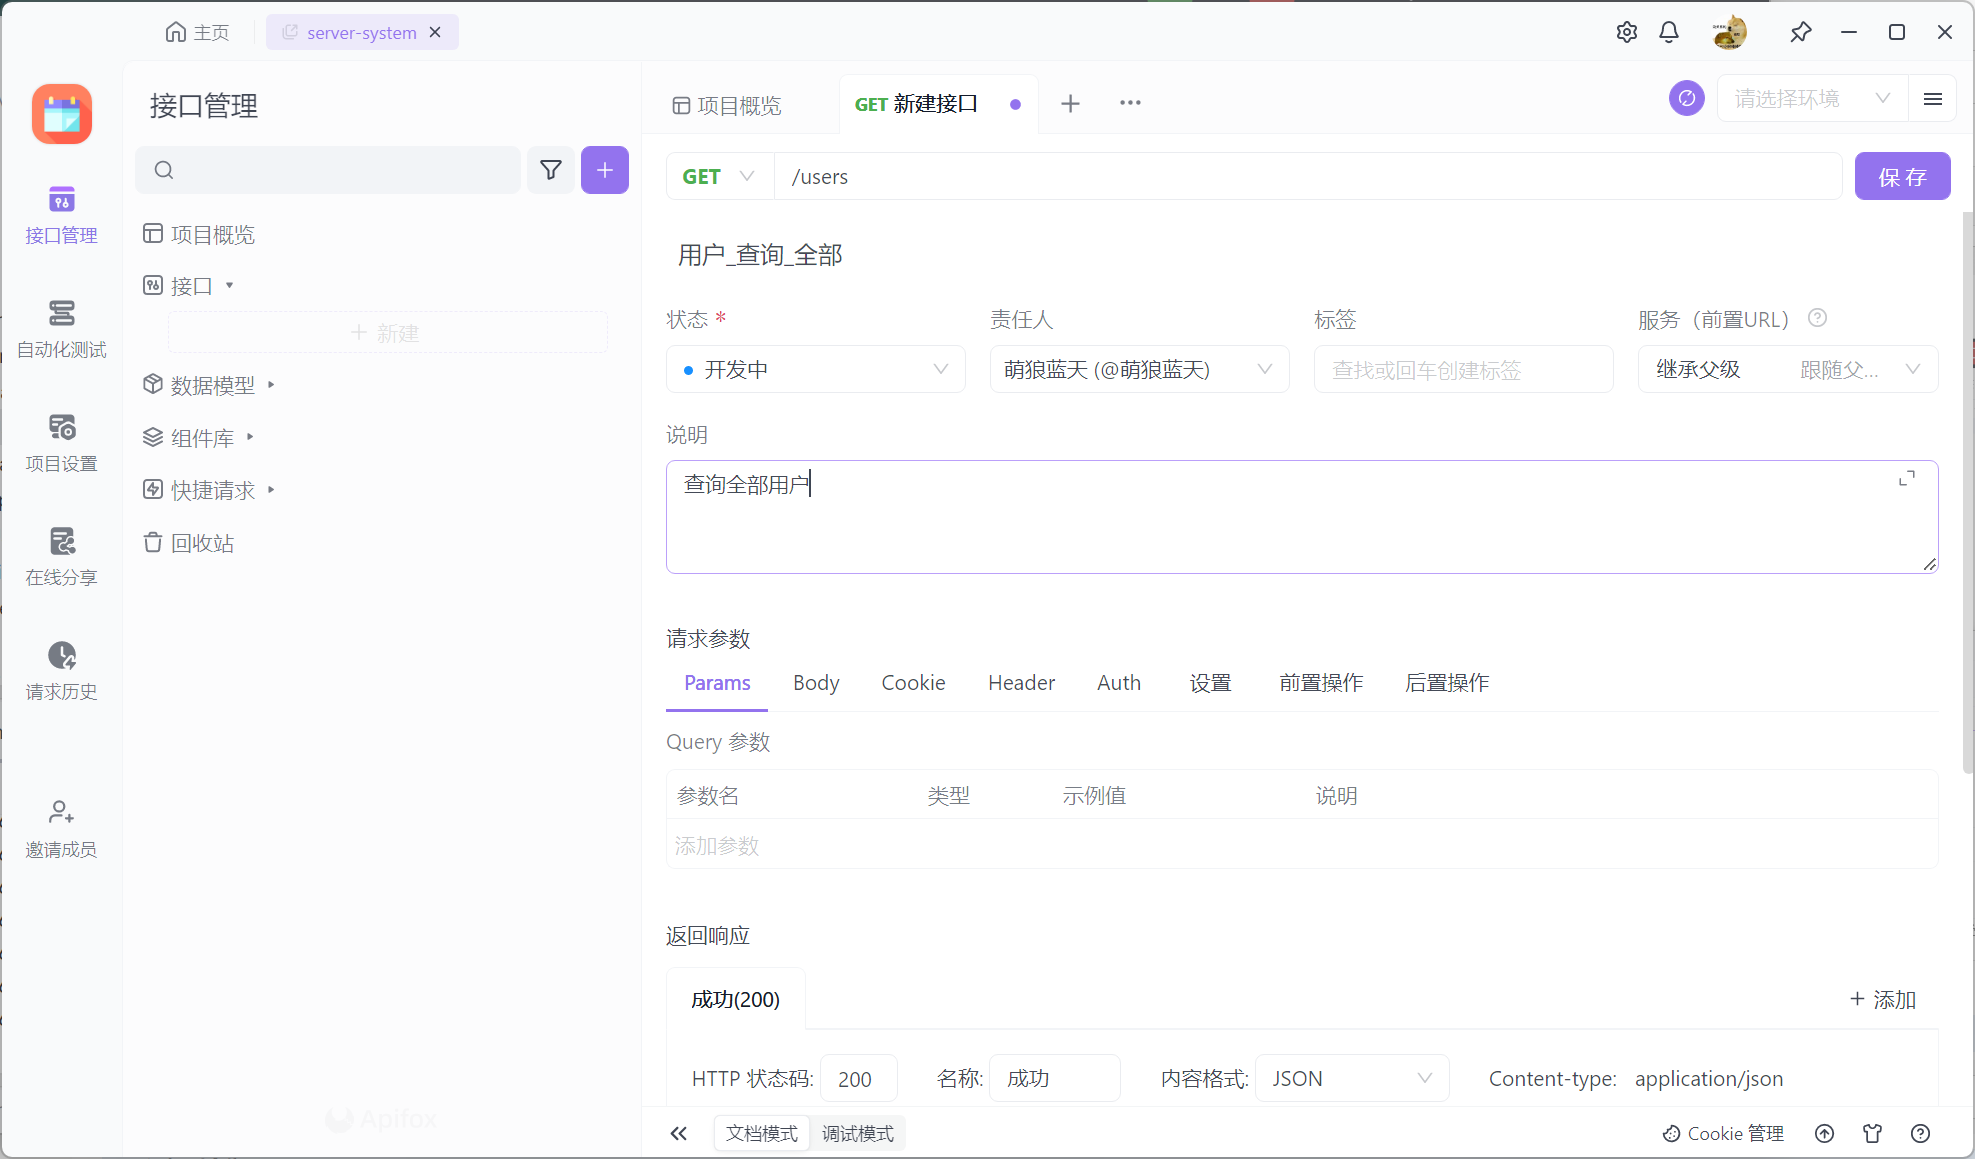Select the Auth tab
The image size is (1975, 1159).
click(x=1118, y=683)
